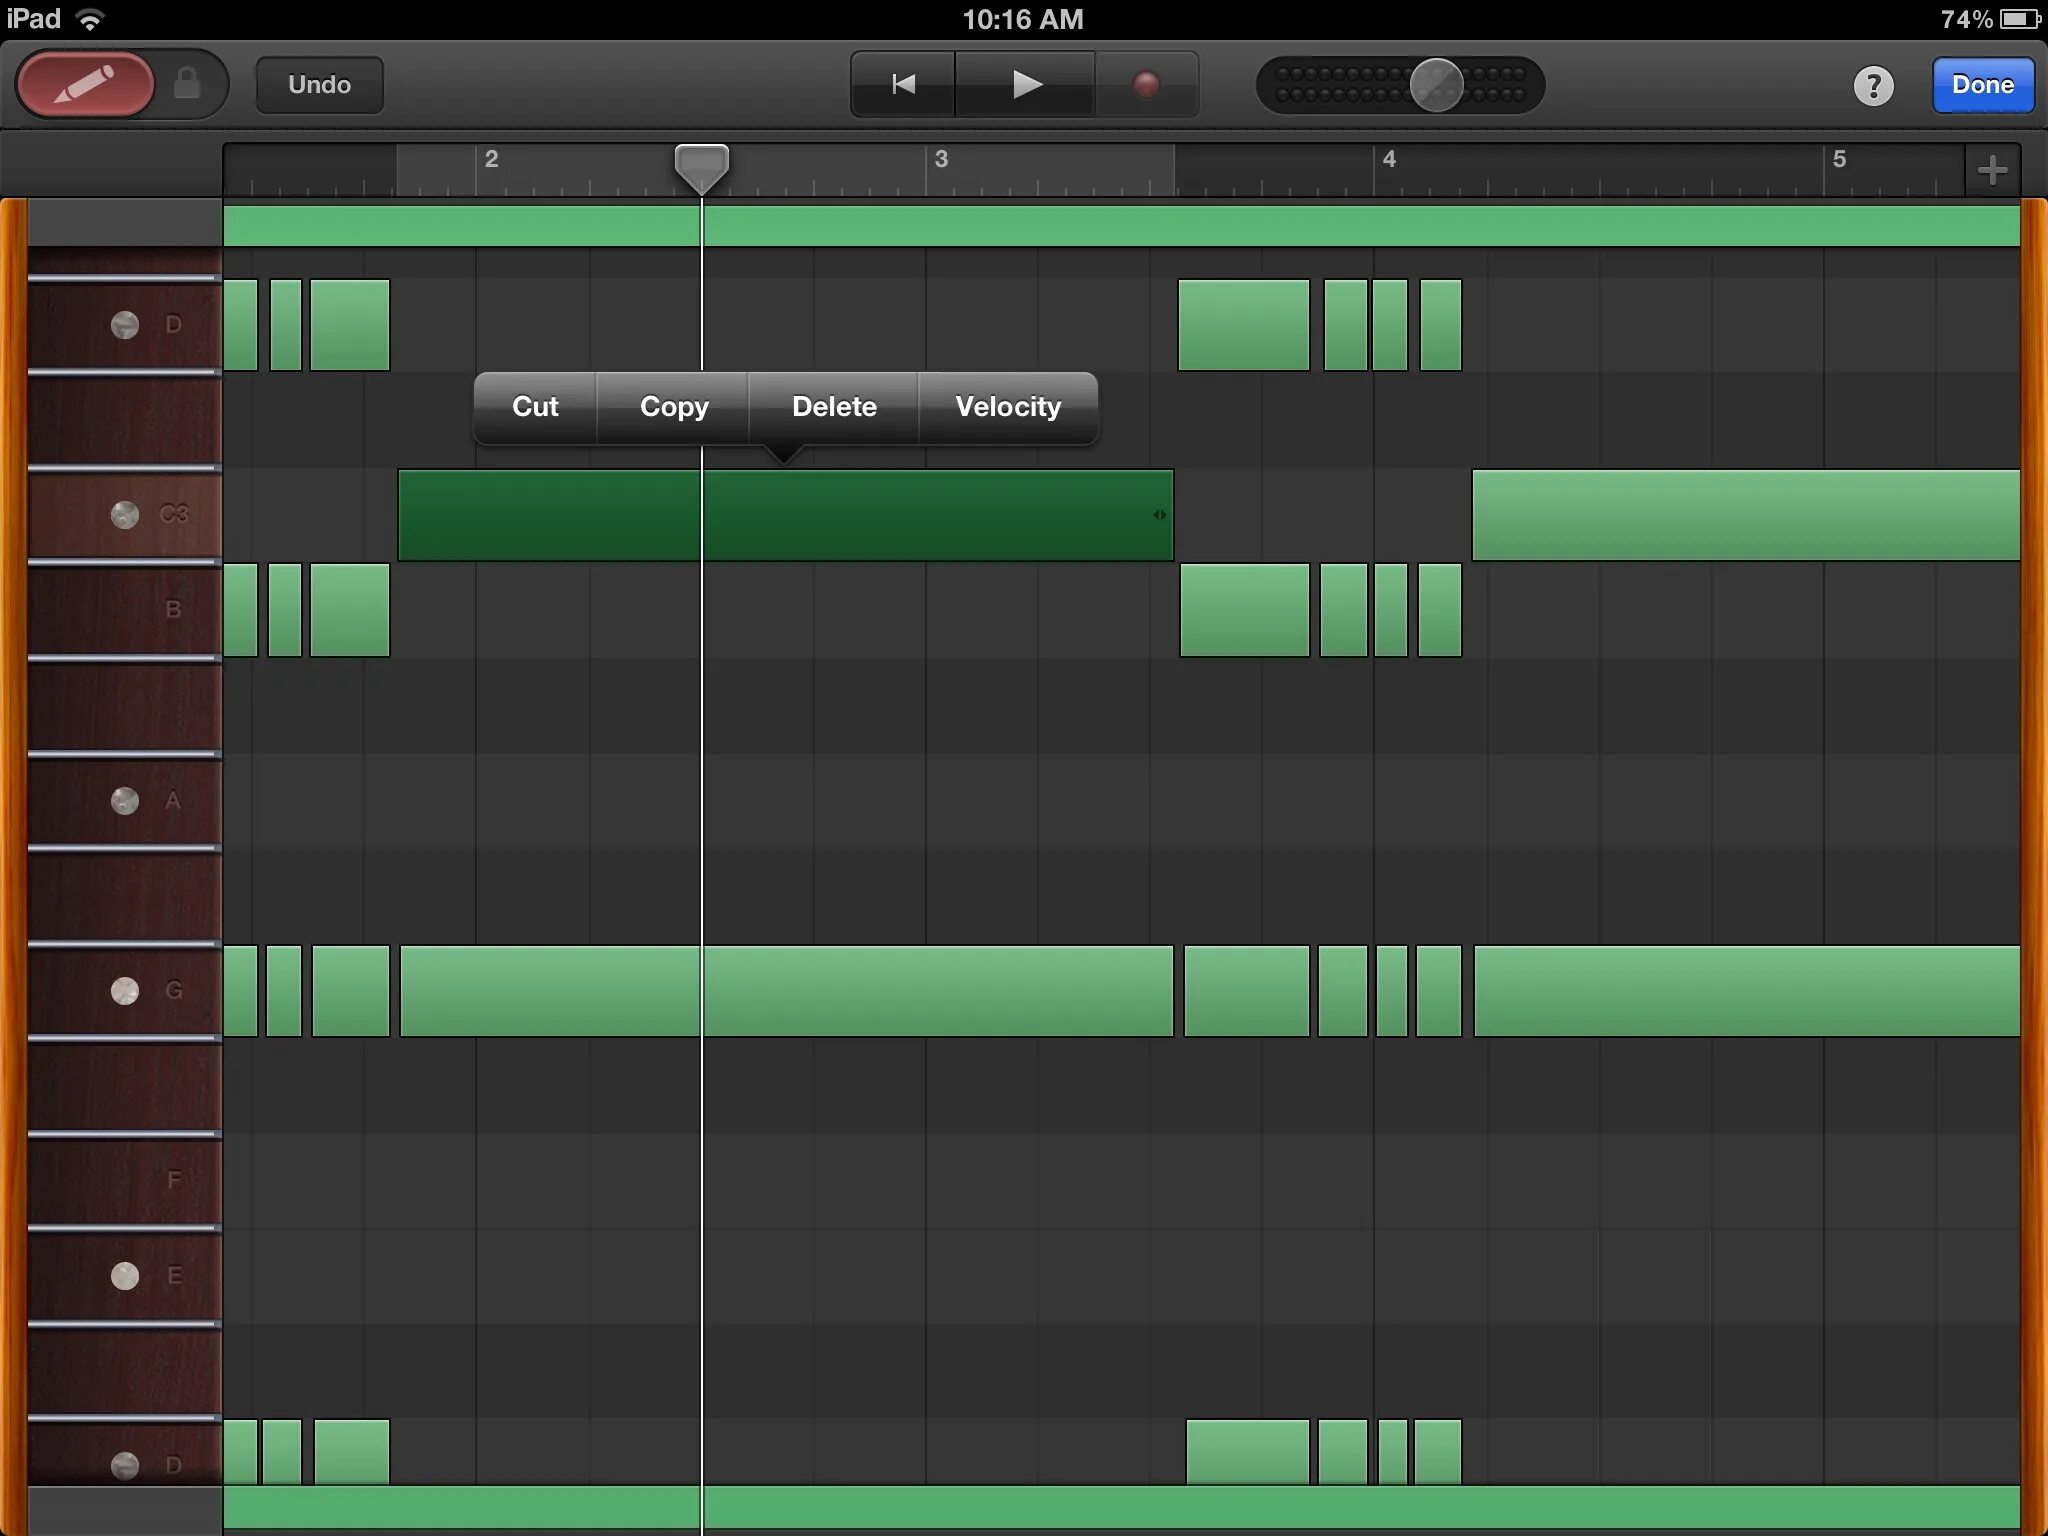Click Velocity option in context menu
Viewport: 2048px width, 1536px height.
[x=1005, y=405]
